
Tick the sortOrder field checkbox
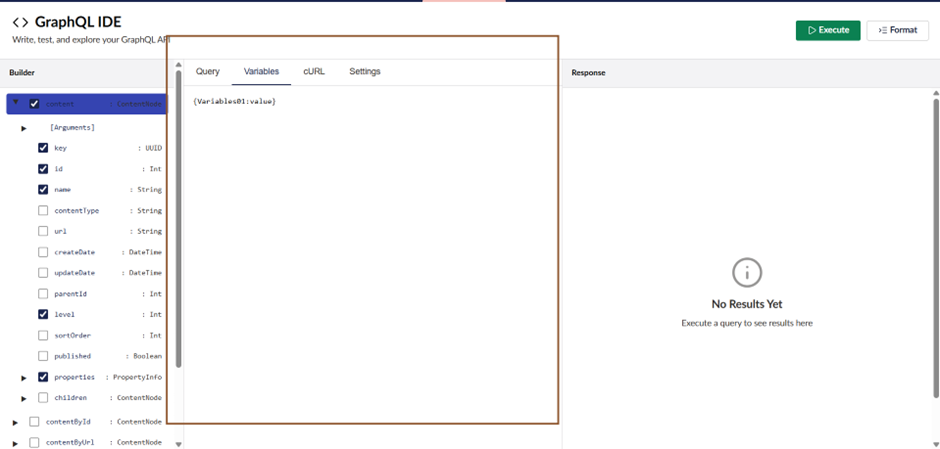43,335
